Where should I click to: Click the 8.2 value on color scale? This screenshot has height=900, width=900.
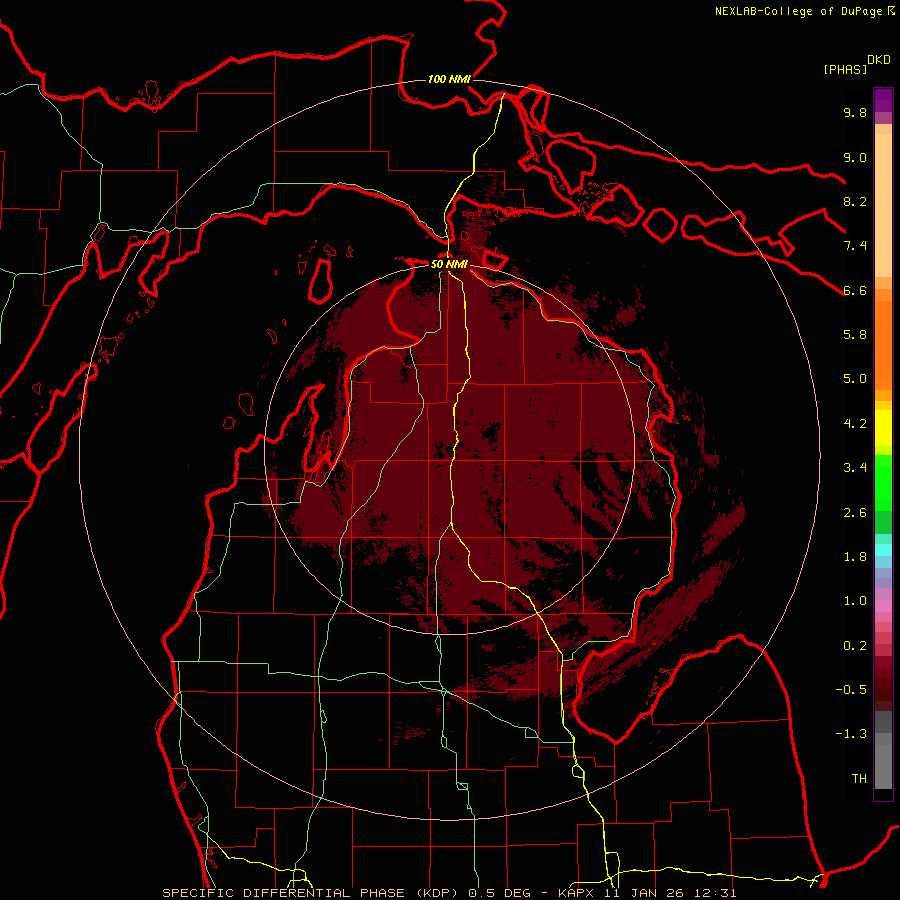pos(855,201)
